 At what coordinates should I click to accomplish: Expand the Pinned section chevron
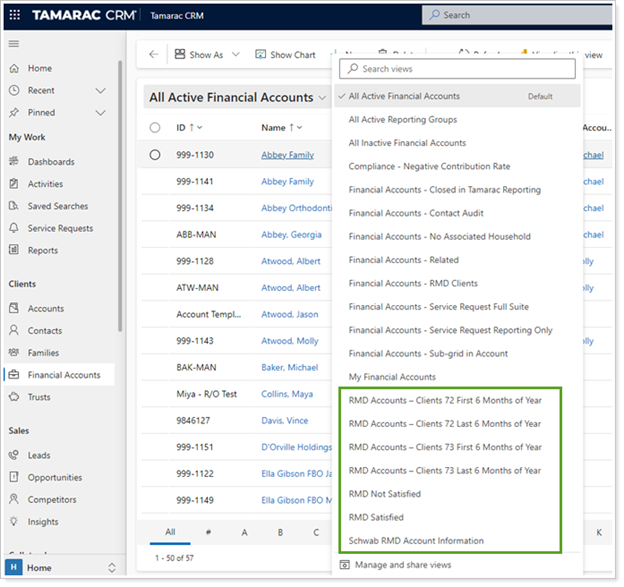tap(100, 112)
